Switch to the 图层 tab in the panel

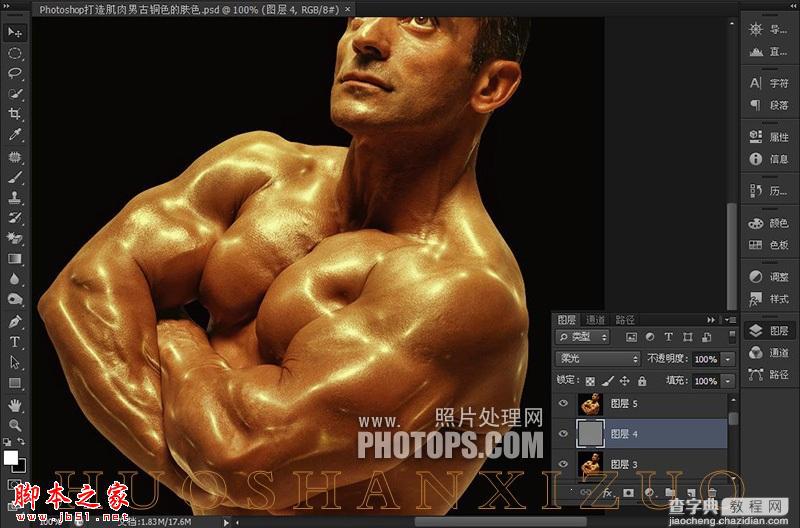[x=566, y=320]
